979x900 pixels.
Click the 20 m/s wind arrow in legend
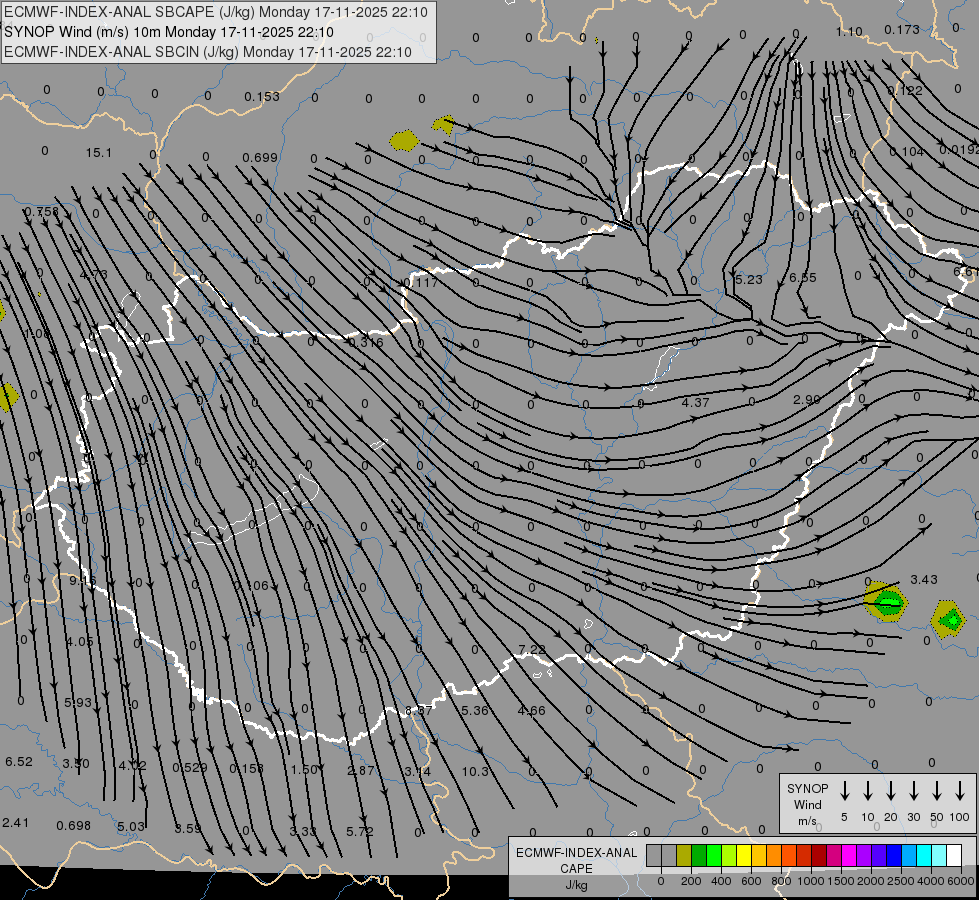[891, 791]
